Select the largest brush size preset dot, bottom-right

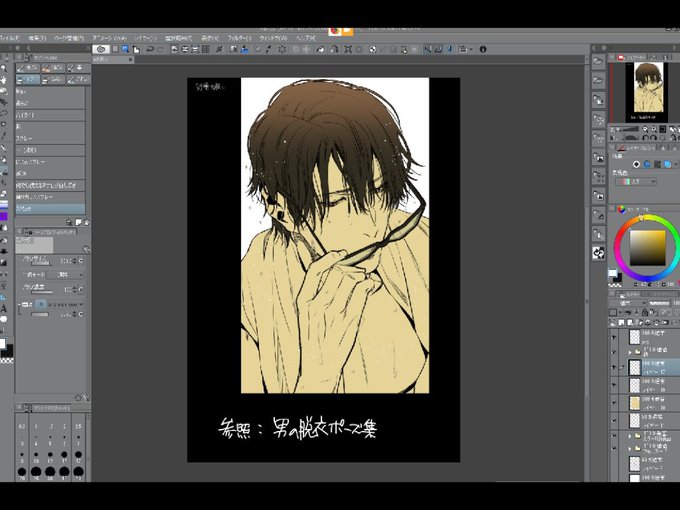pos(78,471)
